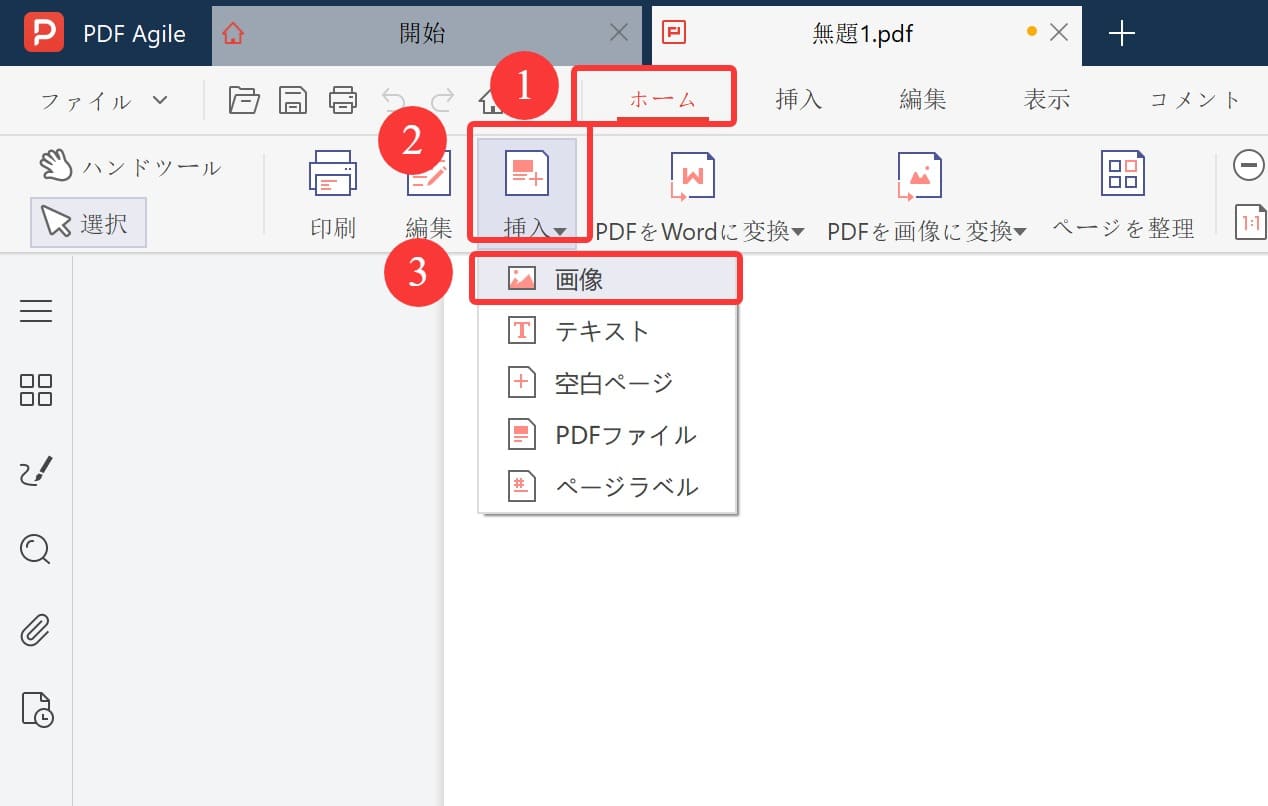The height and width of the screenshot is (806, 1268).
Task: Select the ハンドツール (Hand tool)
Action: tap(130, 167)
